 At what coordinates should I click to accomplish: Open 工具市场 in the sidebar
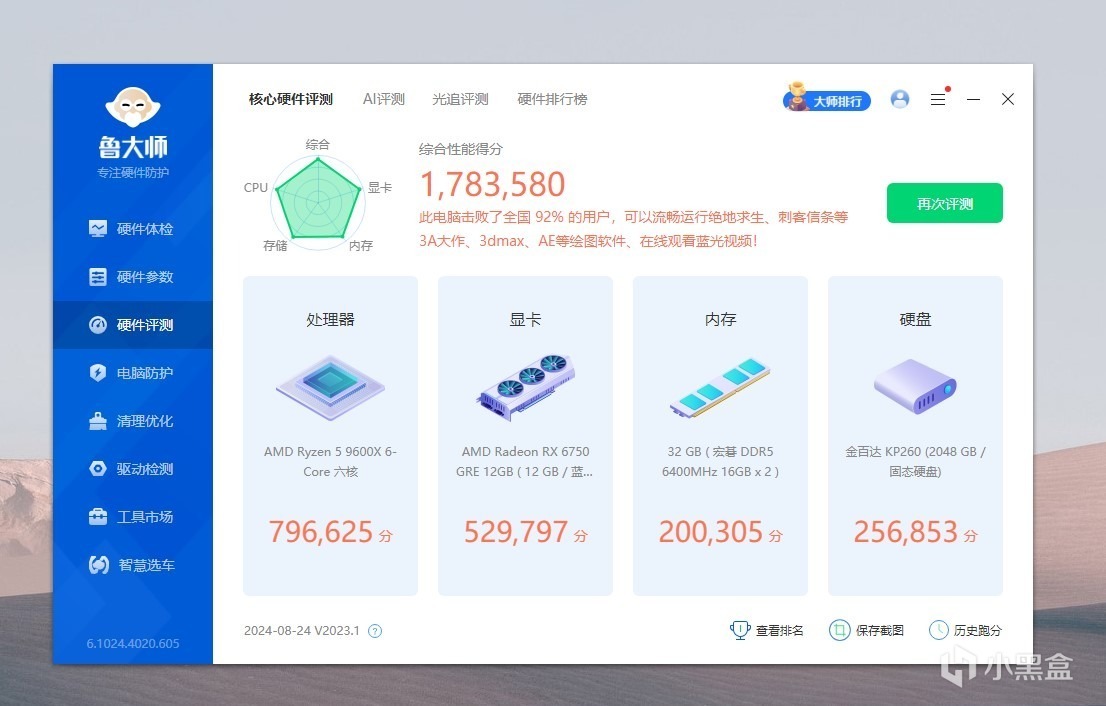133,517
